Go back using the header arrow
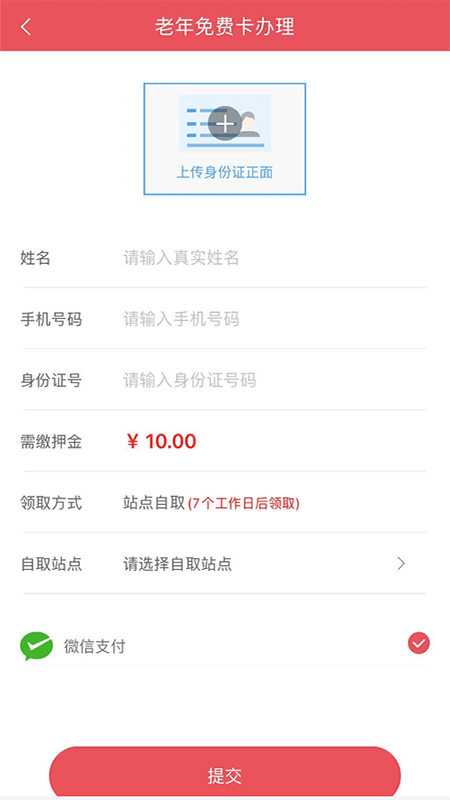Screen dimensions: 450x800 (x=26, y=27)
